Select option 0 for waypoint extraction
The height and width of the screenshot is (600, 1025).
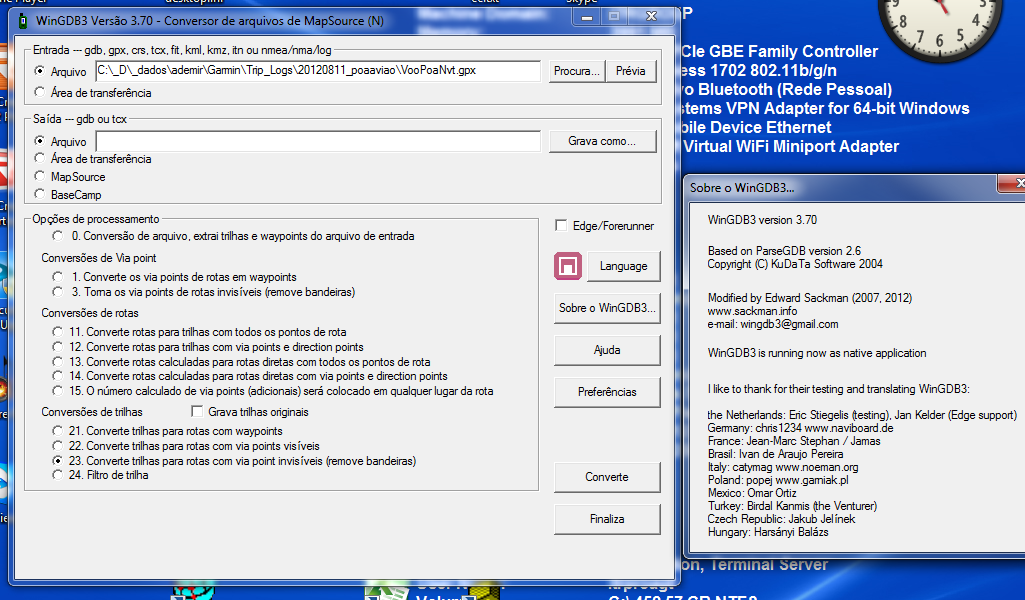click(57, 236)
